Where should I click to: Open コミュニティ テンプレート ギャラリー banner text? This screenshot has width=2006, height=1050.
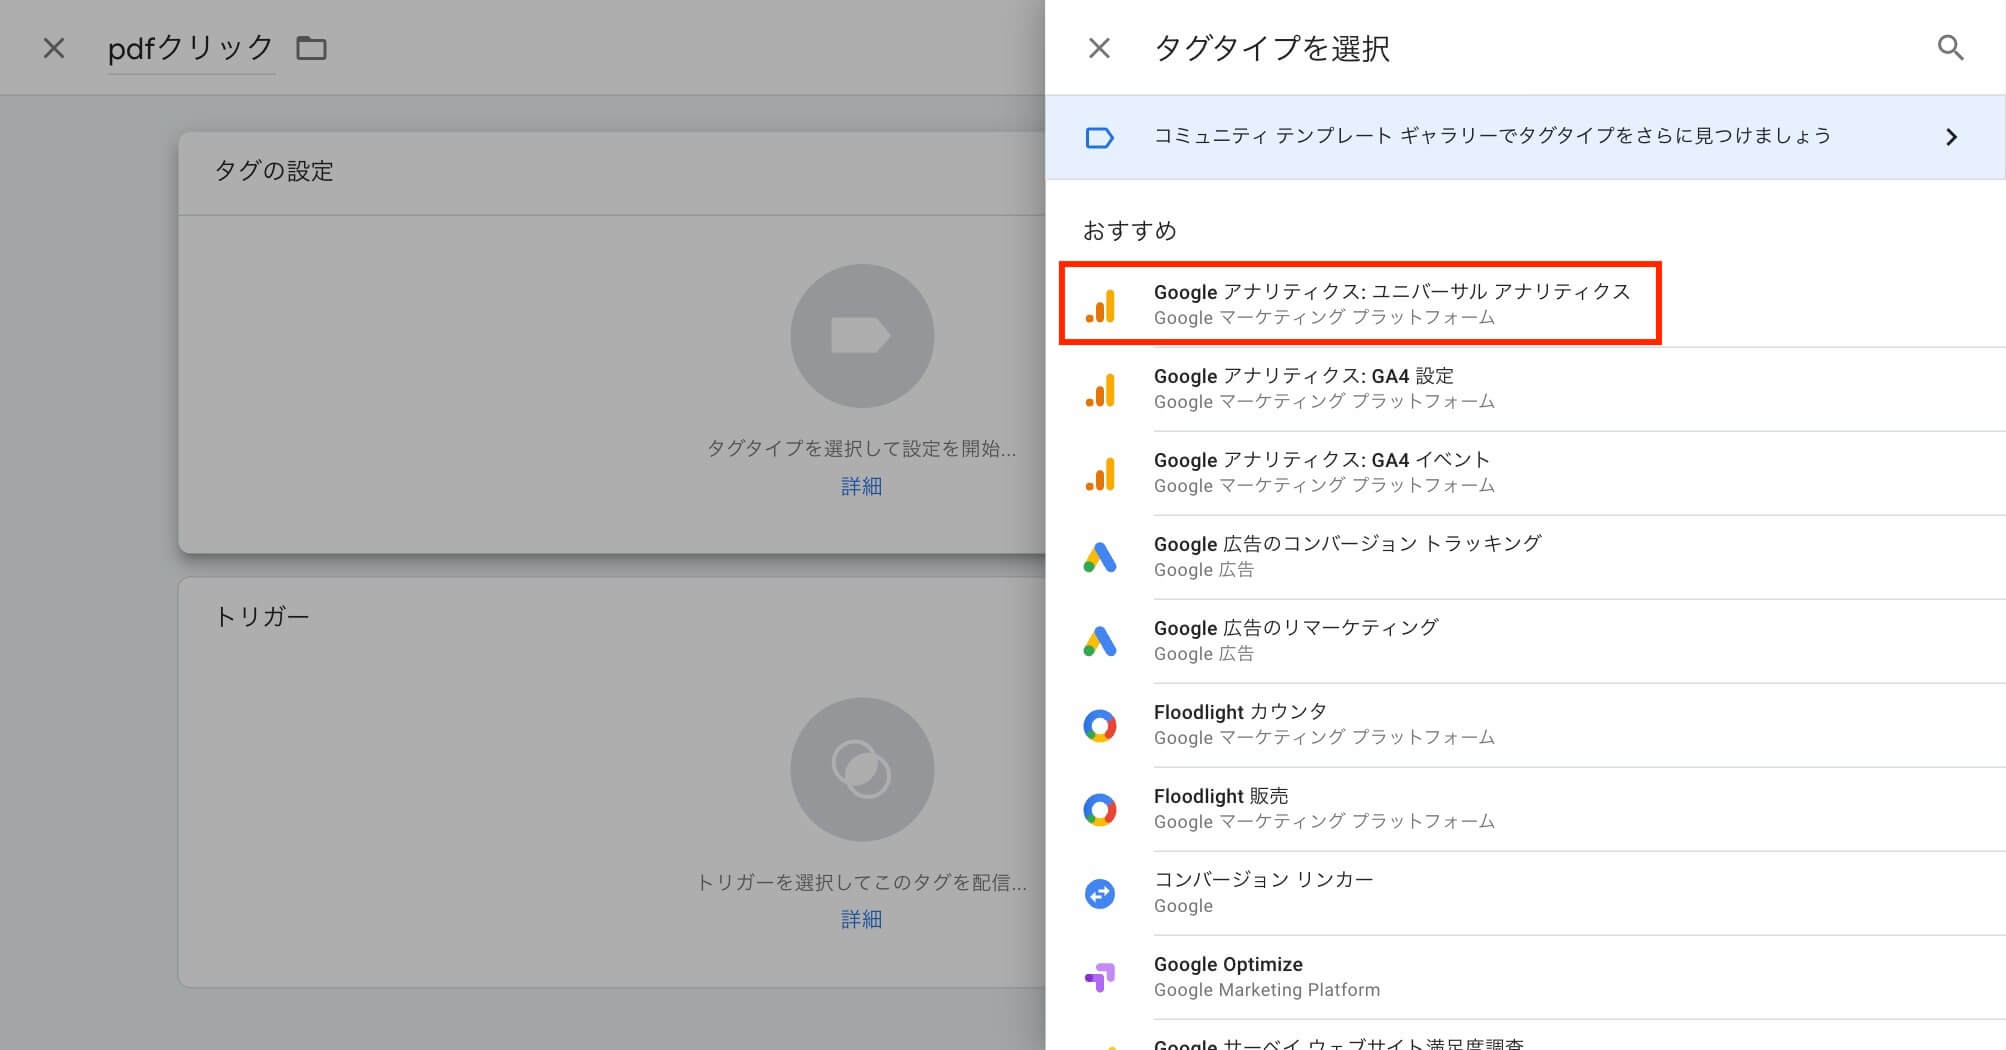[x=1492, y=136]
